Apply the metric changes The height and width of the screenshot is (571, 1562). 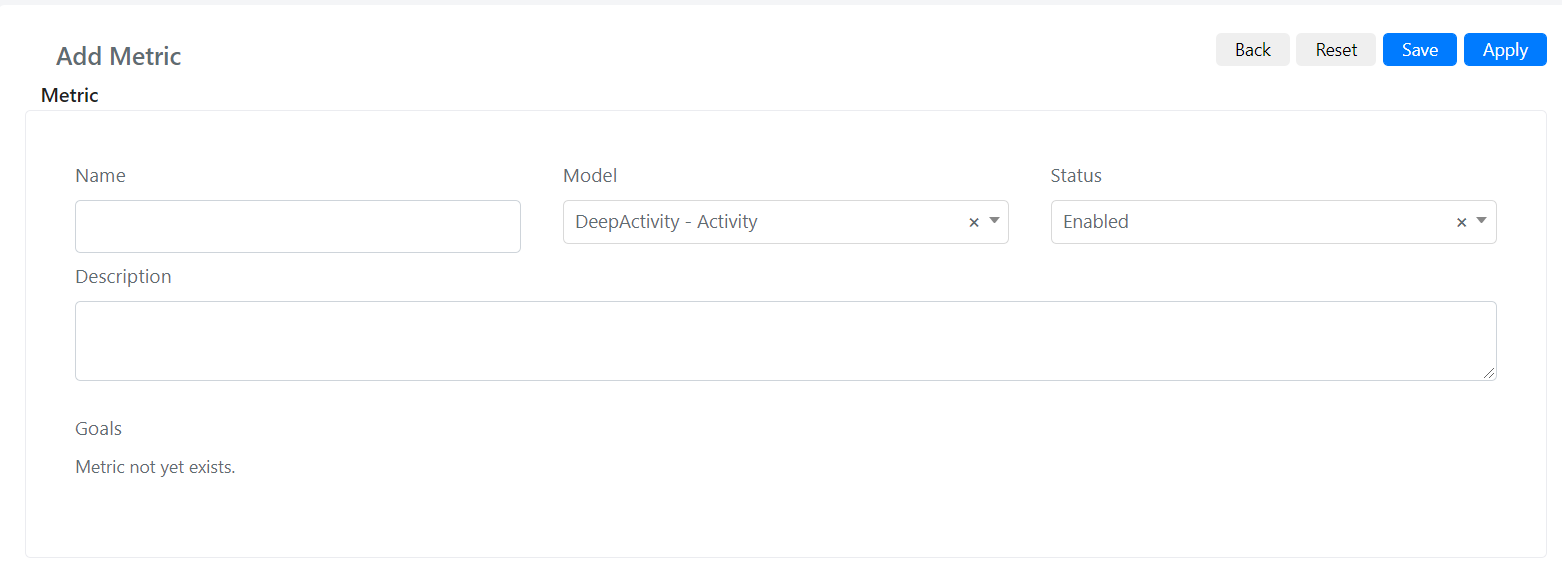click(x=1505, y=50)
